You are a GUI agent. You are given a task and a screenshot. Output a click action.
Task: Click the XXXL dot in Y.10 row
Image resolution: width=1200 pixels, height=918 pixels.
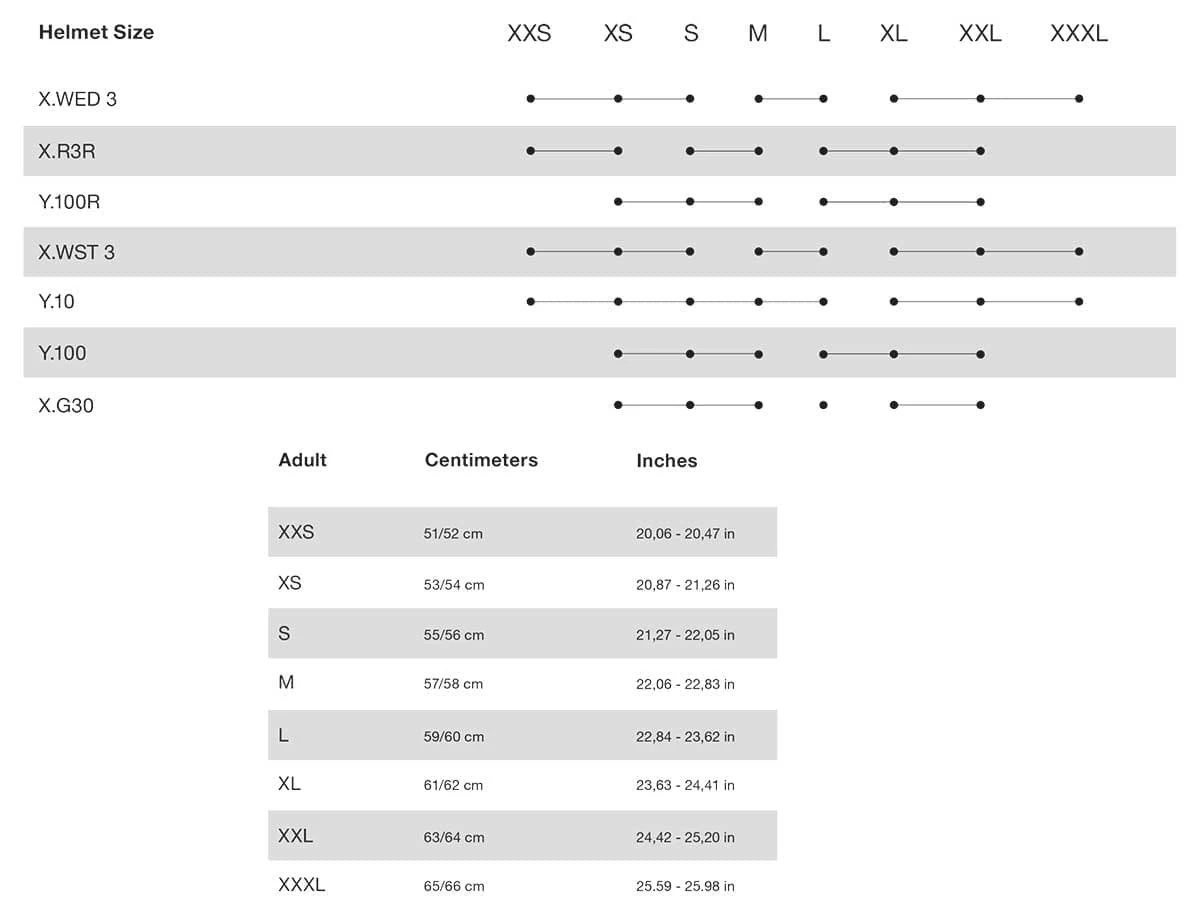[x=1079, y=302]
